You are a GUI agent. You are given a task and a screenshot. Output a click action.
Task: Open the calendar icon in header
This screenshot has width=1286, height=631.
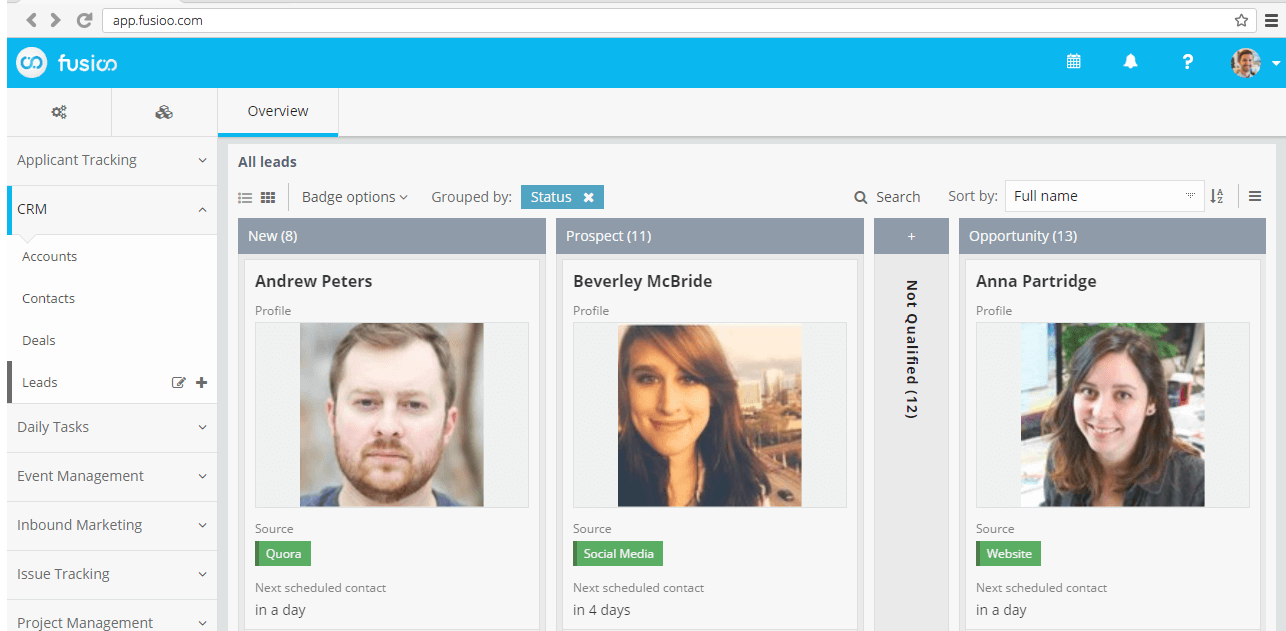tap(1073, 62)
